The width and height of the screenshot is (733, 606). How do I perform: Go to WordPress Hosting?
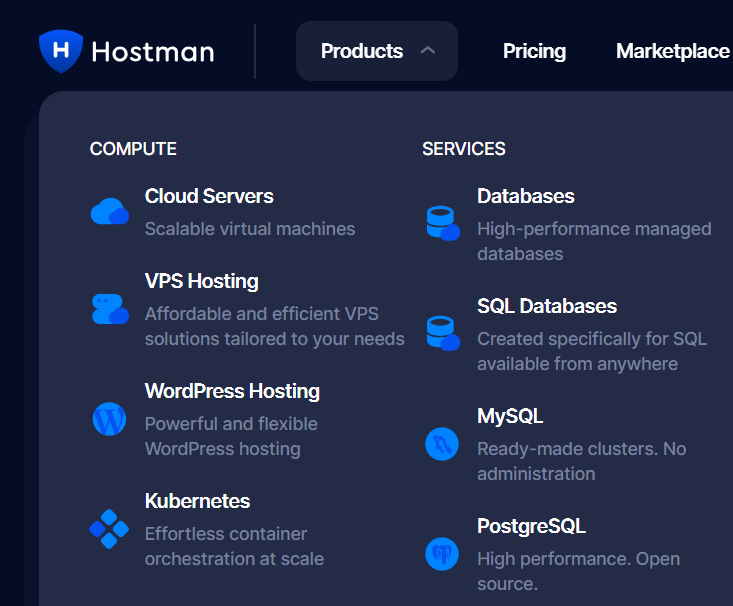232,391
